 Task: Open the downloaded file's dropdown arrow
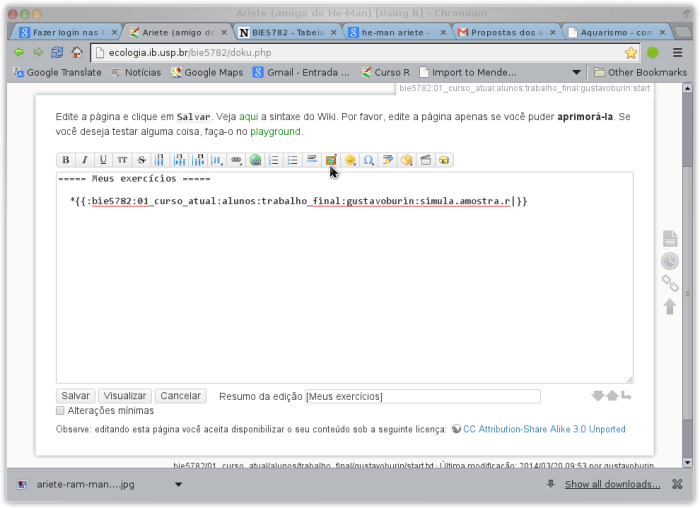coord(178,485)
